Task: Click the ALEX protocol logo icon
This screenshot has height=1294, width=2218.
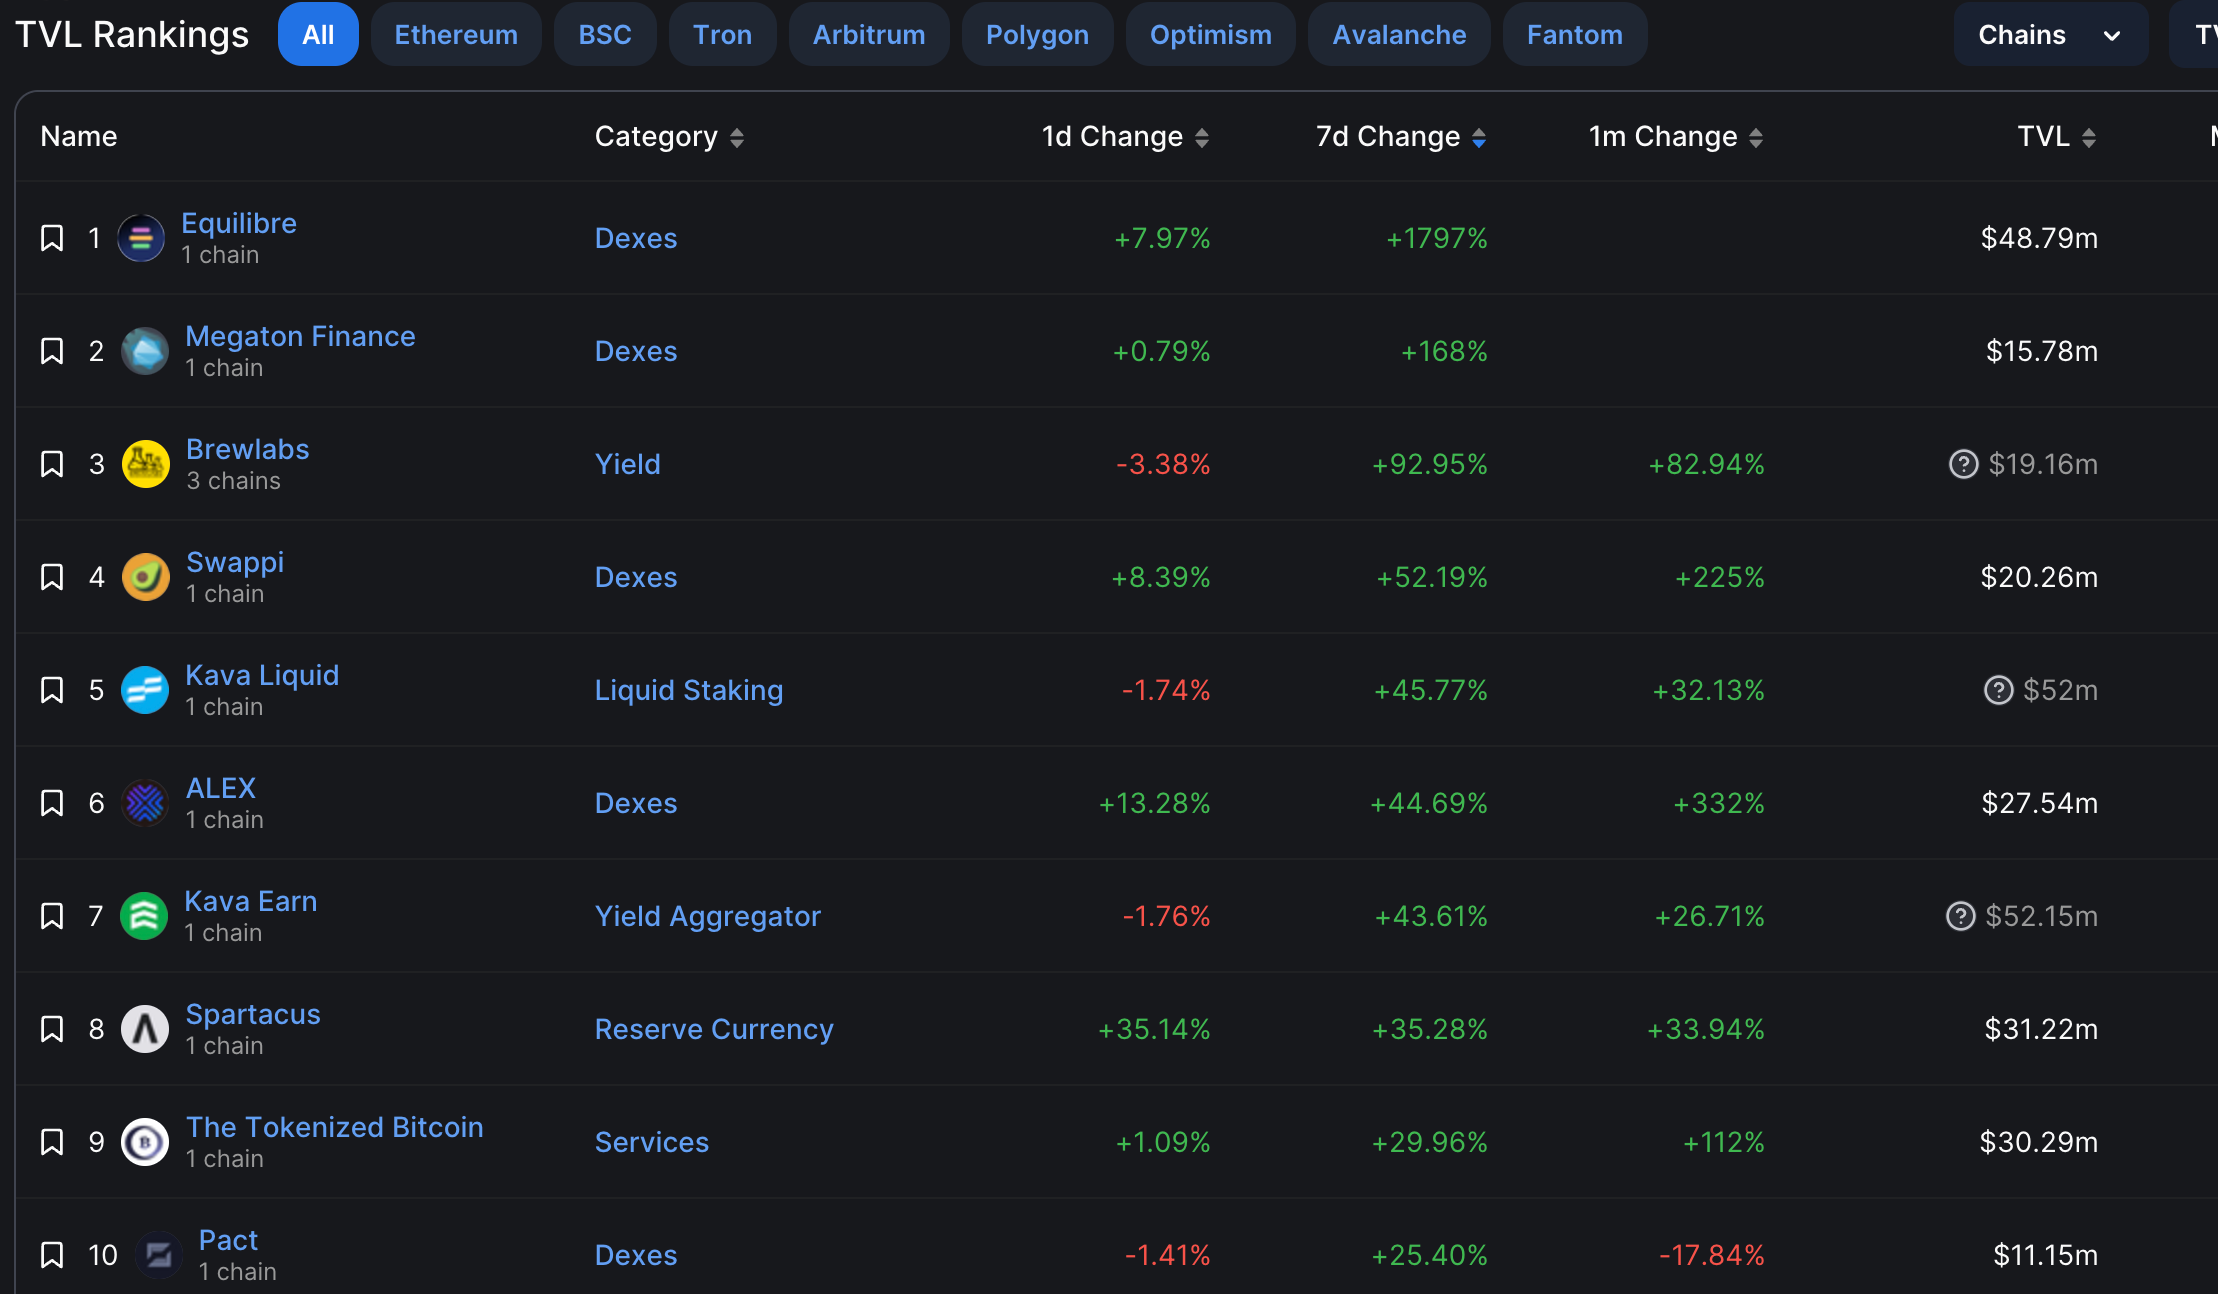Action: click(x=145, y=803)
